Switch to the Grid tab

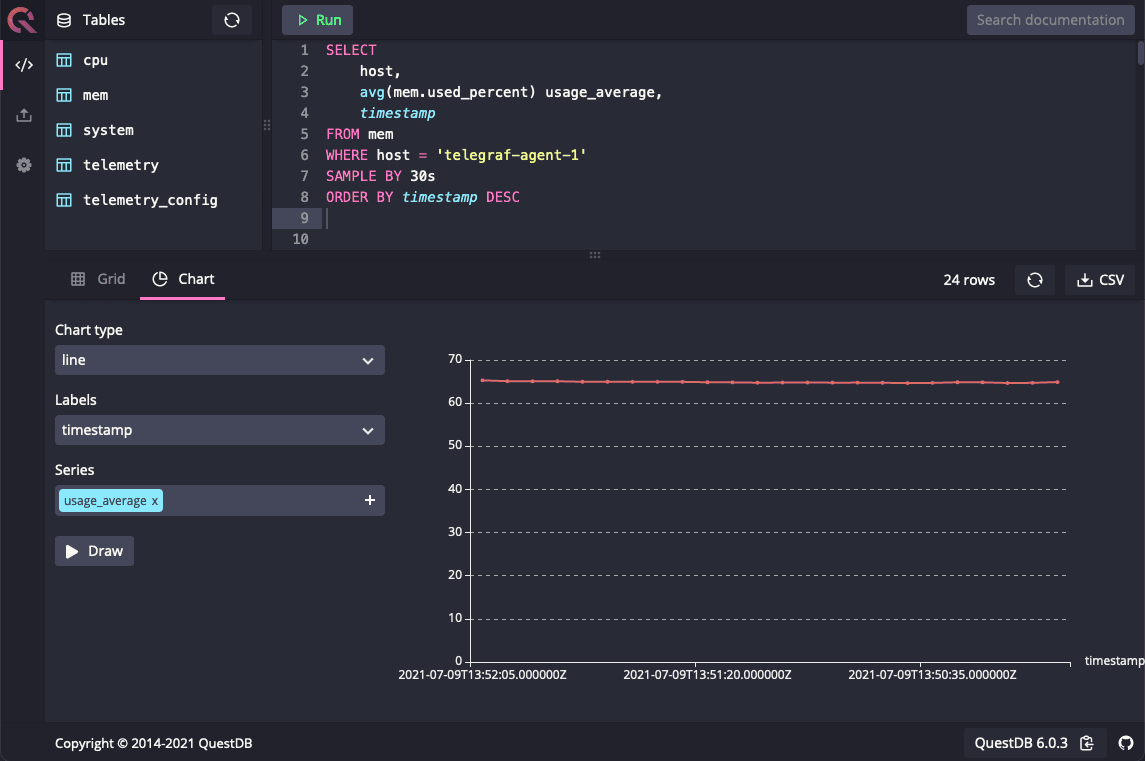coord(98,279)
